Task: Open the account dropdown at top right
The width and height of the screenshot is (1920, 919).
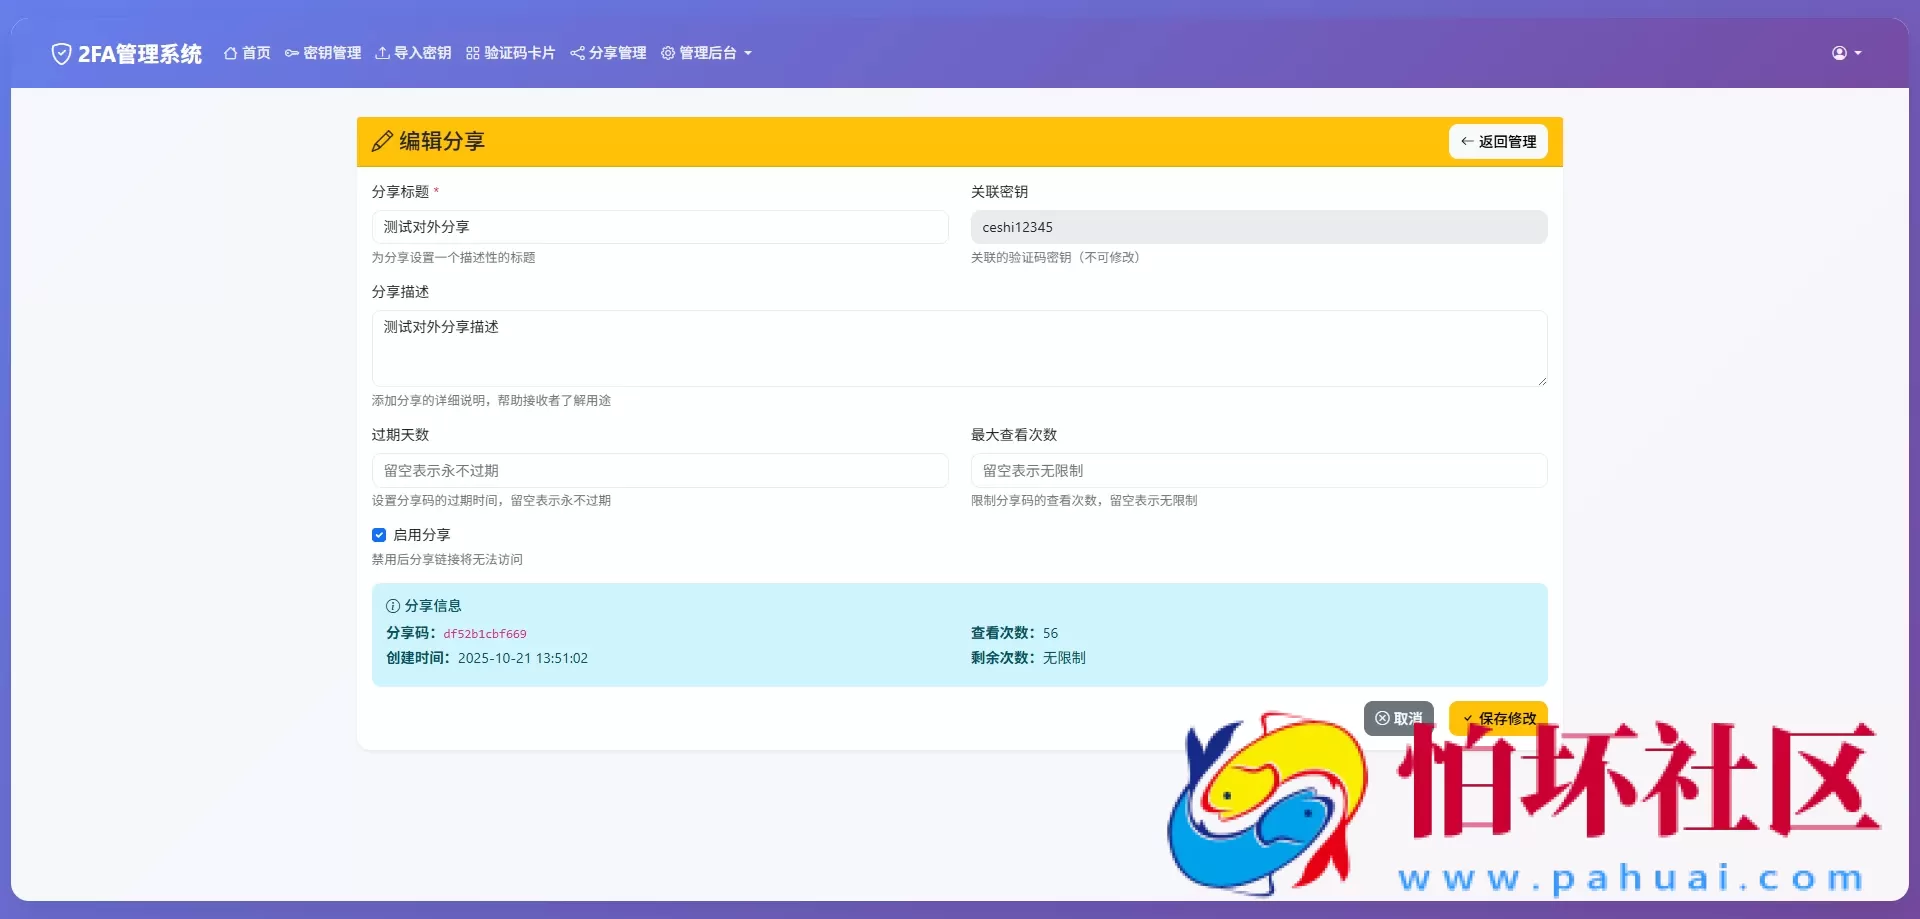Action: (1845, 53)
